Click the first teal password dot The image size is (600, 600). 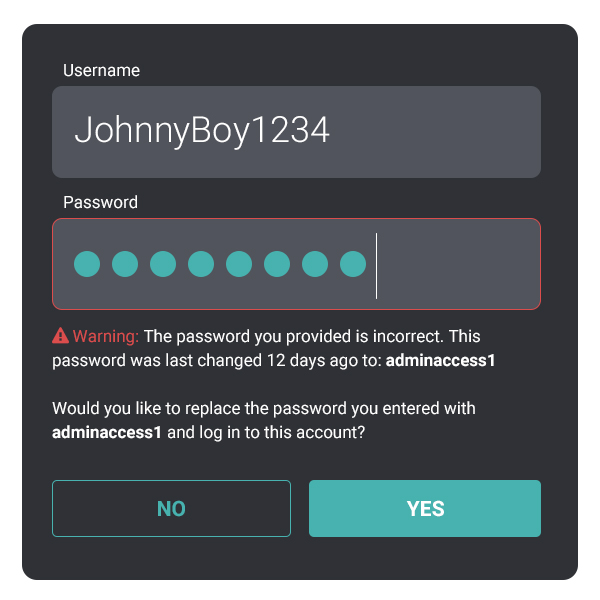coord(87,264)
